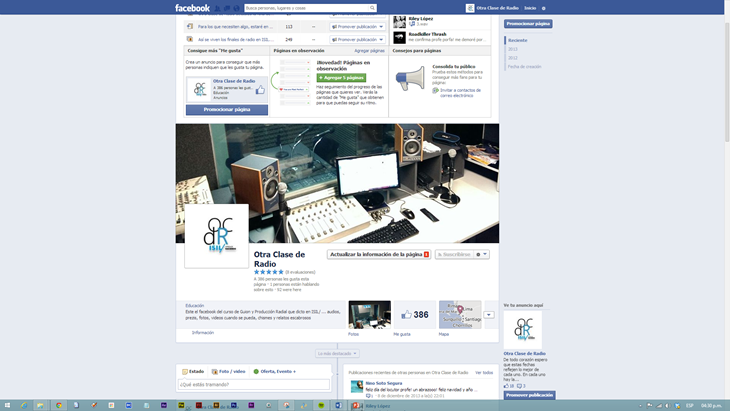Select the 'Oferta, Evento +' tab
730x411 pixels.
click(x=275, y=371)
